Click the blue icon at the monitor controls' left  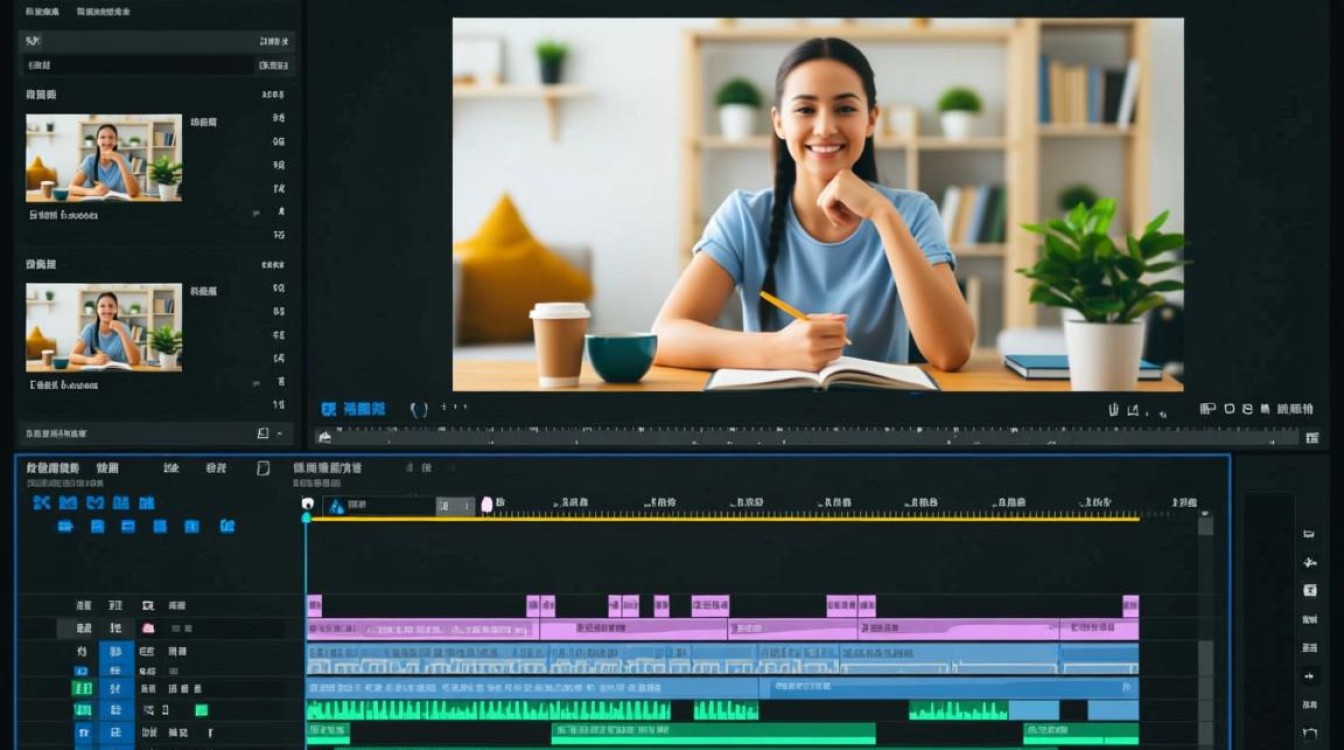(x=328, y=409)
